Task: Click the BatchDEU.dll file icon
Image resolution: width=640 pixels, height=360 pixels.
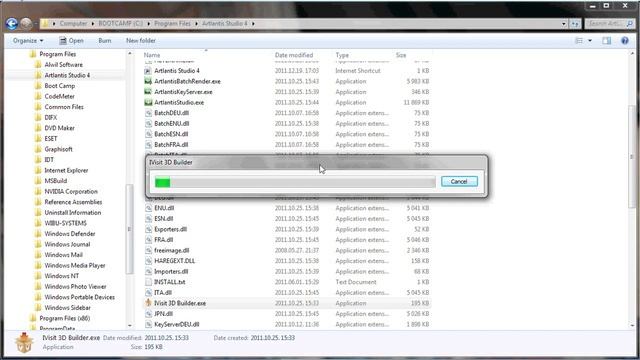Action: (148, 113)
